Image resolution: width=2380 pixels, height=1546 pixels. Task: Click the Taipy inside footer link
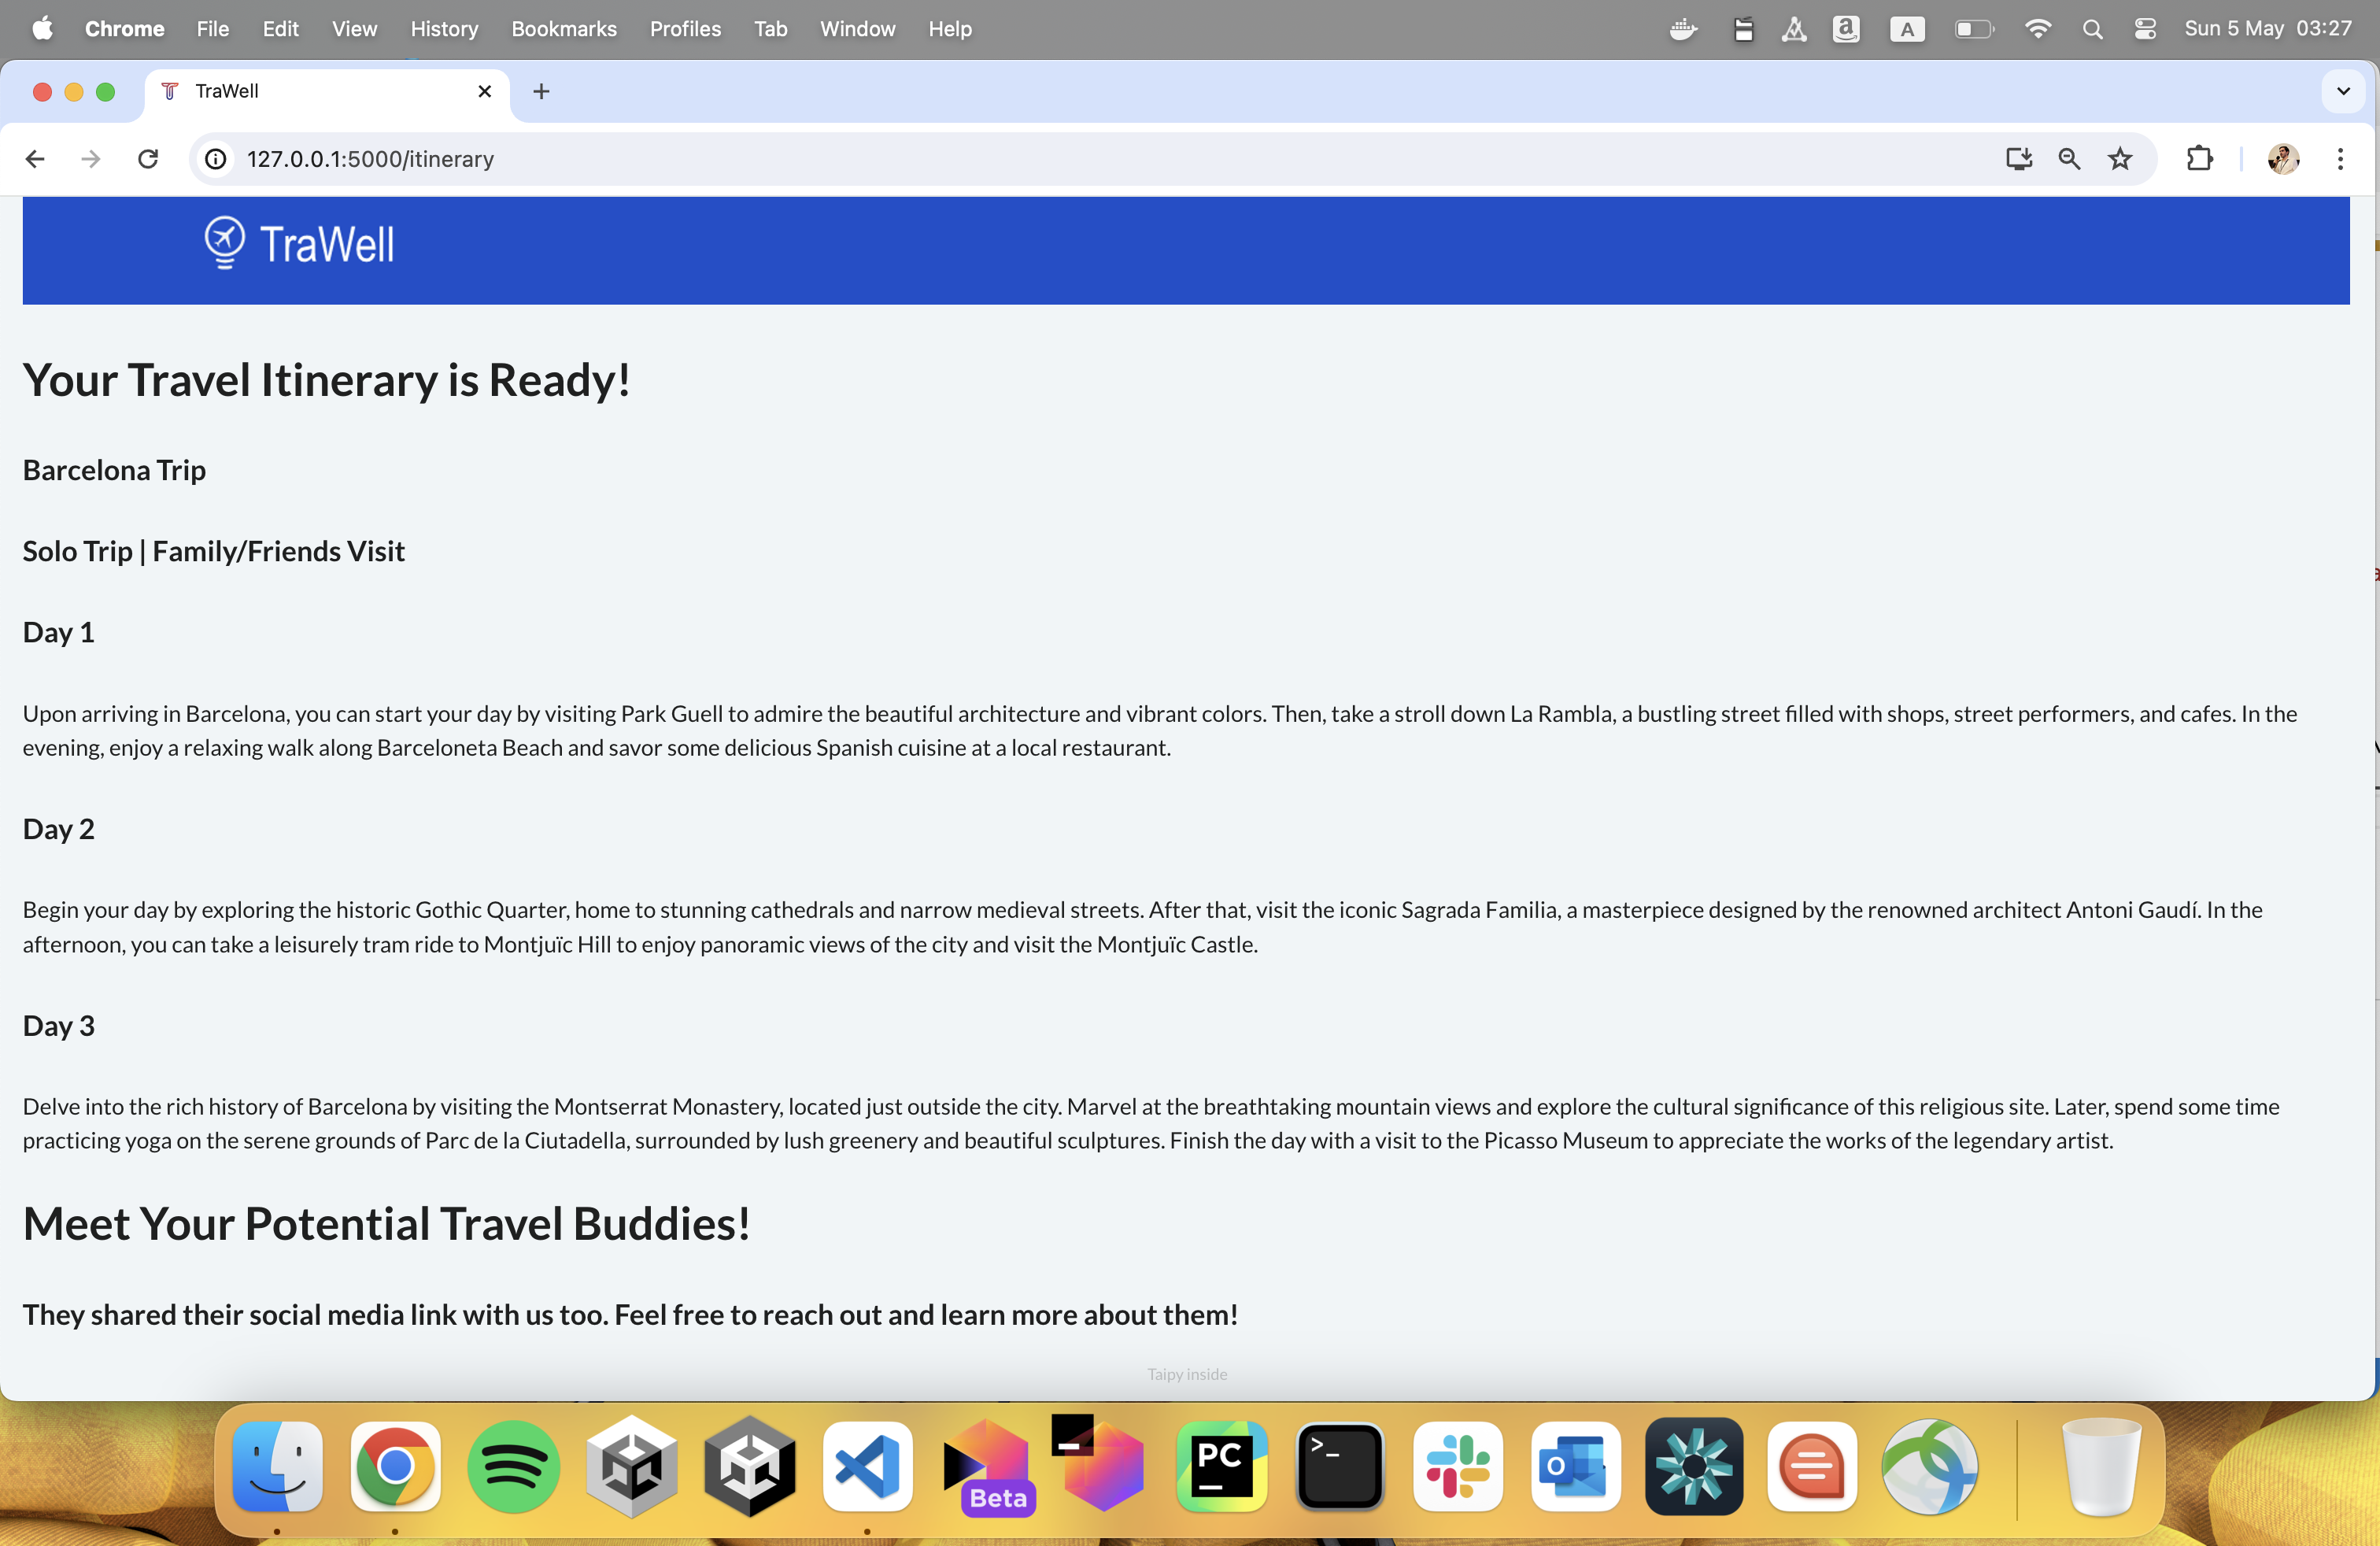[x=1187, y=1374]
